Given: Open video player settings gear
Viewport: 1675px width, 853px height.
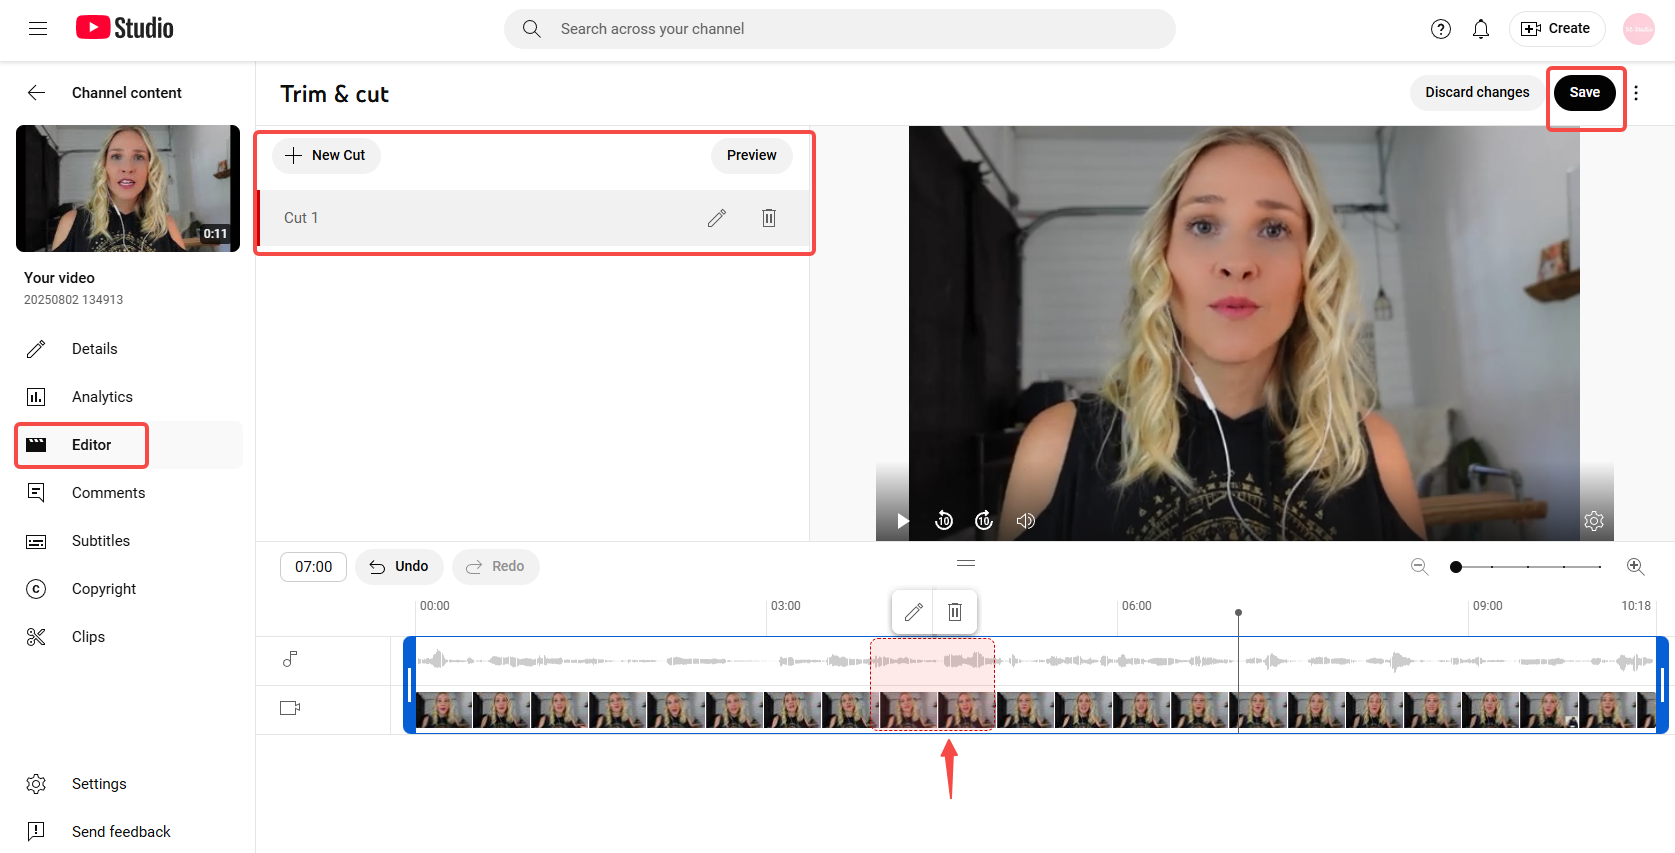Looking at the screenshot, I should pyautogui.click(x=1593, y=521).
